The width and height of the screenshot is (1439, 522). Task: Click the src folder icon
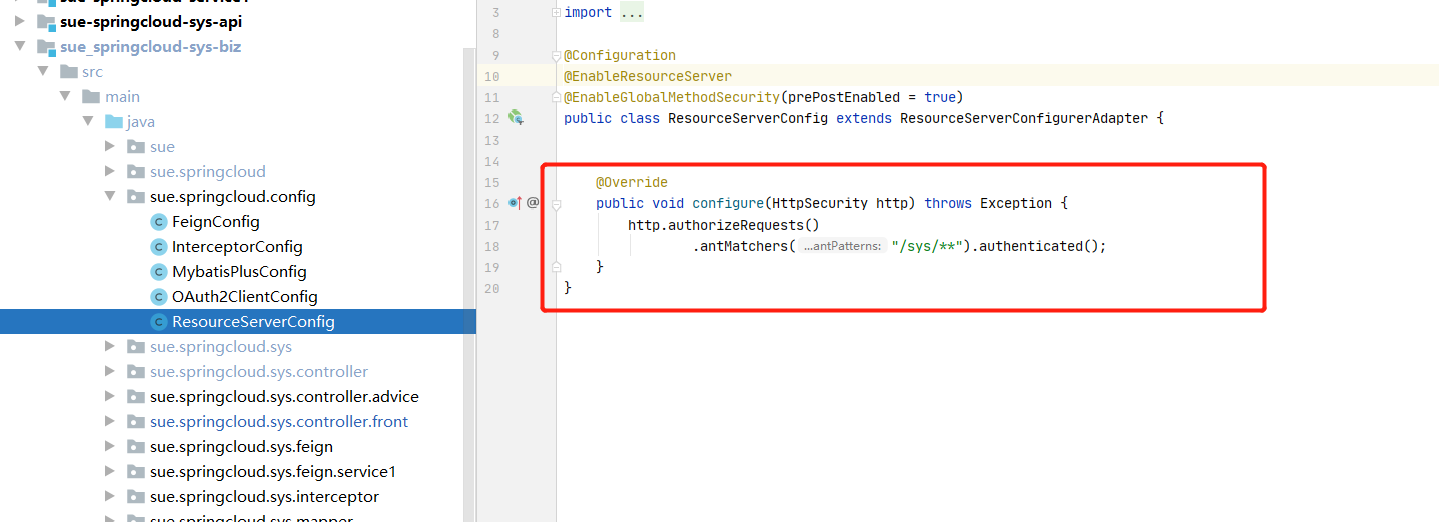[x=68, y=72]
